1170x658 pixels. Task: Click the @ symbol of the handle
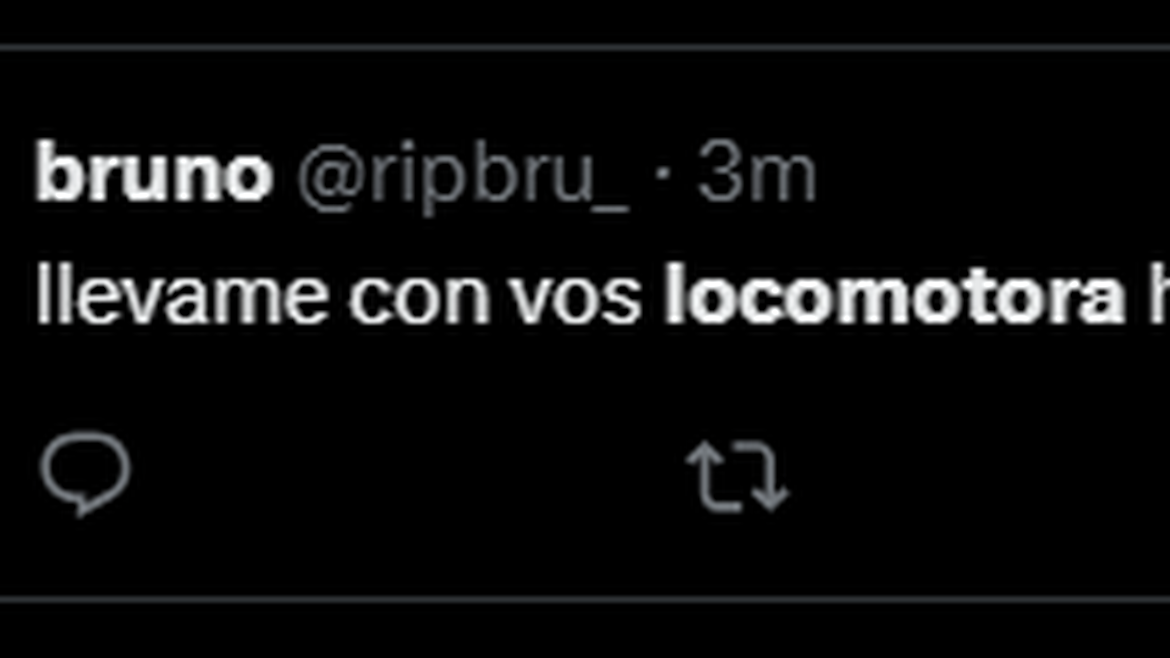(328, 178)
